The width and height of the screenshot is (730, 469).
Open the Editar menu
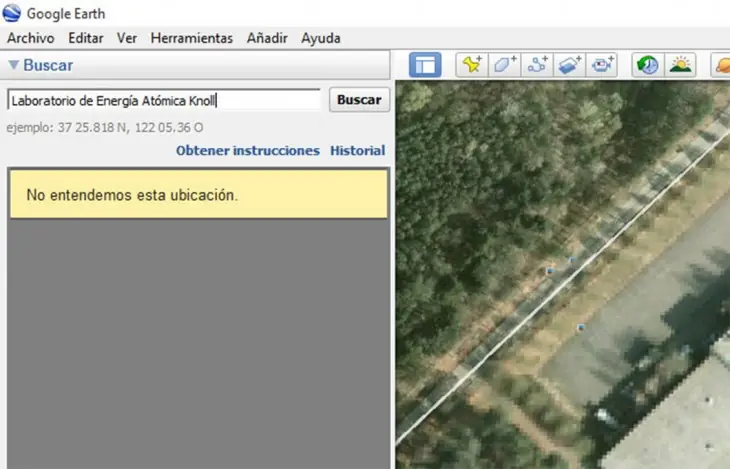click(86, 38)
